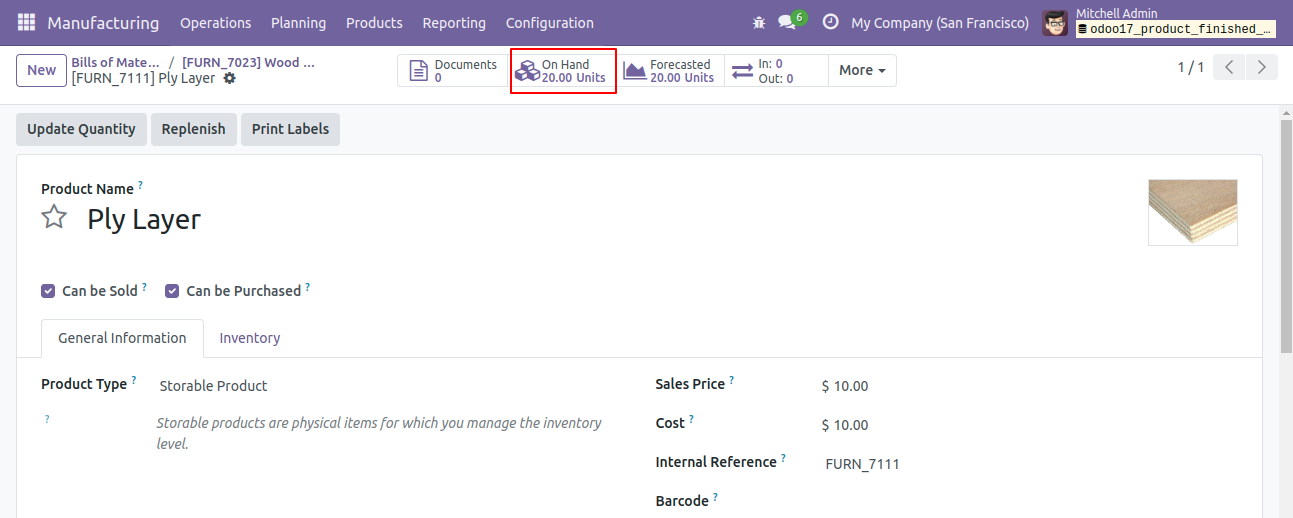Show Product Type help question mark
This screenshot has width=1293, height=518.
(x=133, y=380)
